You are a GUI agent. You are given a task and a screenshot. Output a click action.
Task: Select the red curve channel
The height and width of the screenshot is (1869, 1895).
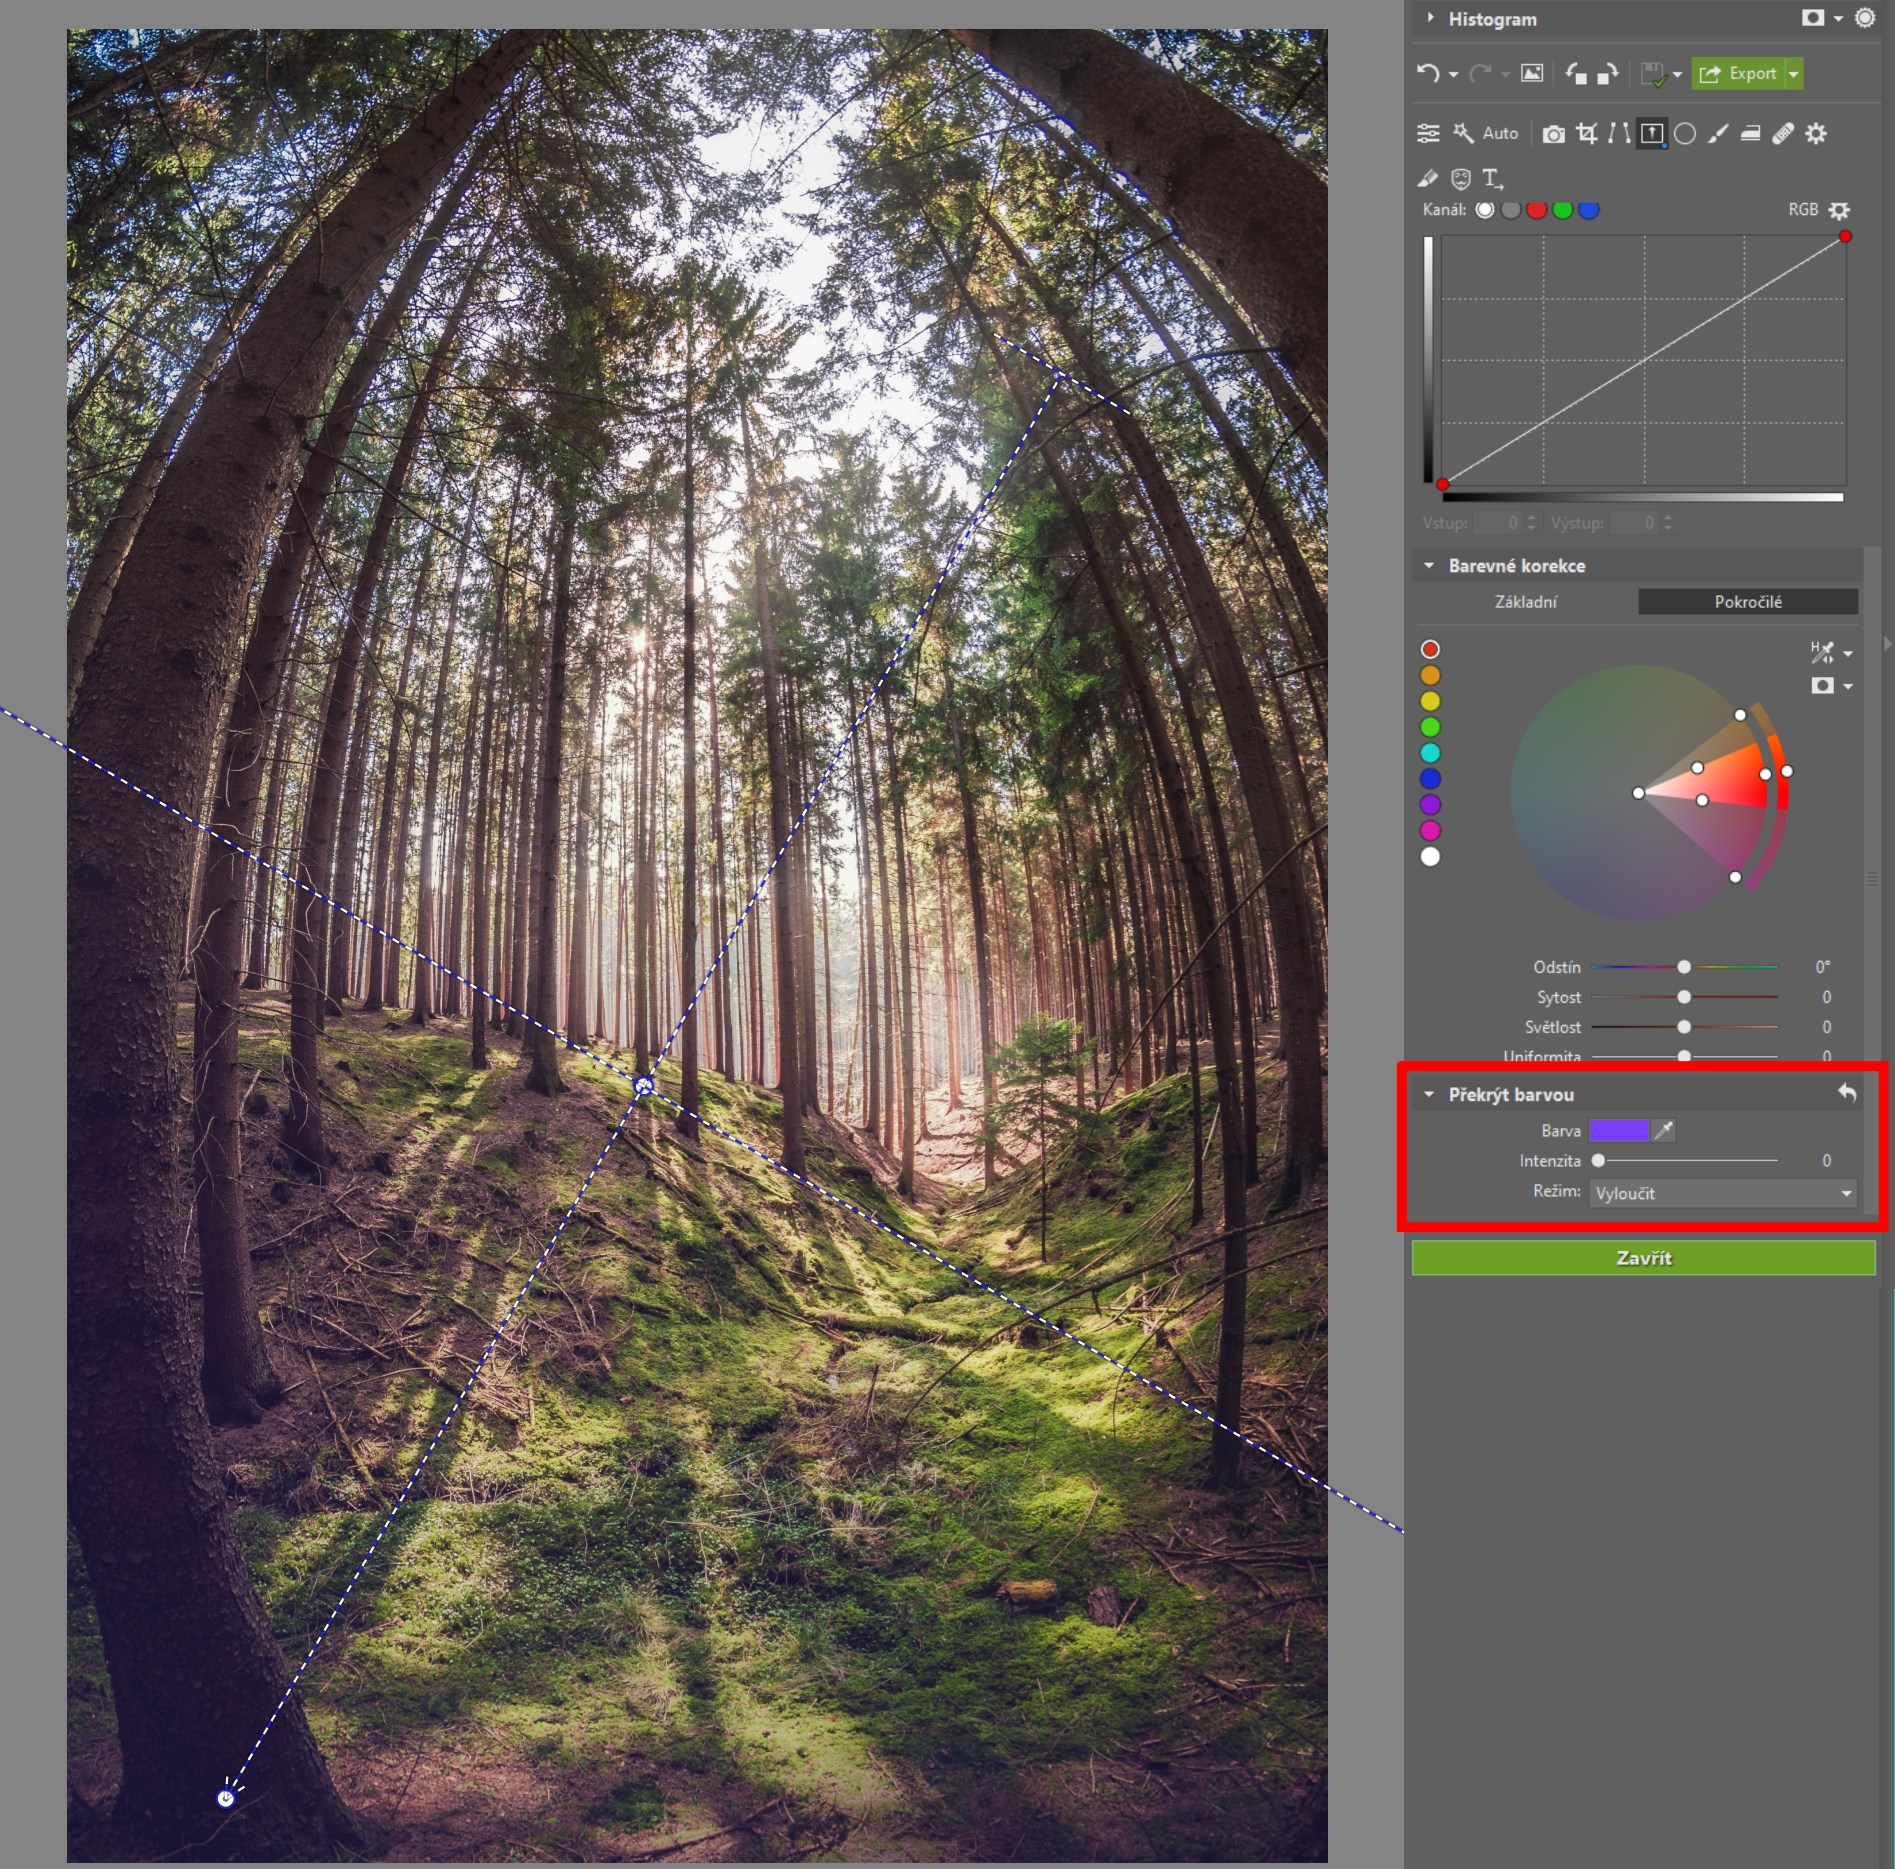click(1537, 210)
